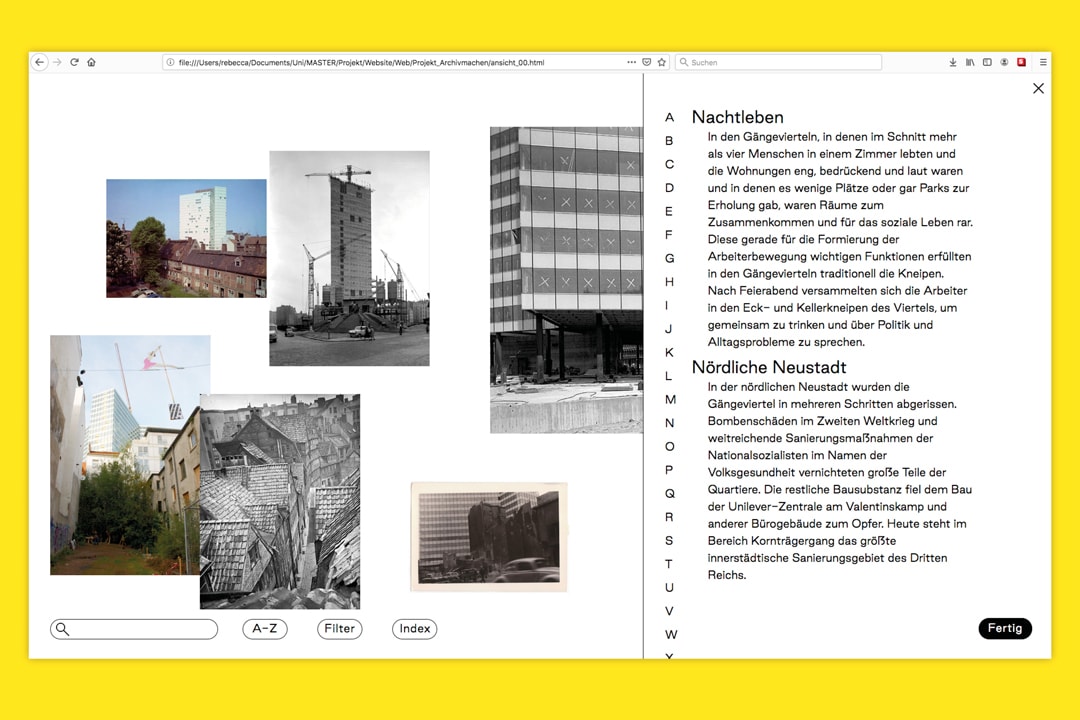Open page actions three-dot menu
The width and height of the screenshot is (1080, 720).
pyautogui.click(x=632, y=62)
